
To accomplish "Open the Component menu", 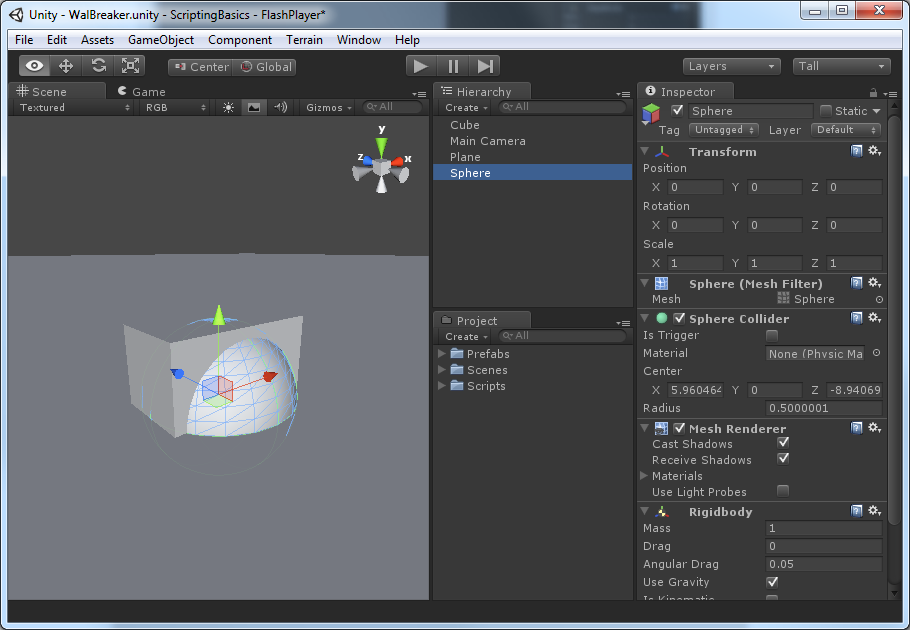I will pos(240,39).
